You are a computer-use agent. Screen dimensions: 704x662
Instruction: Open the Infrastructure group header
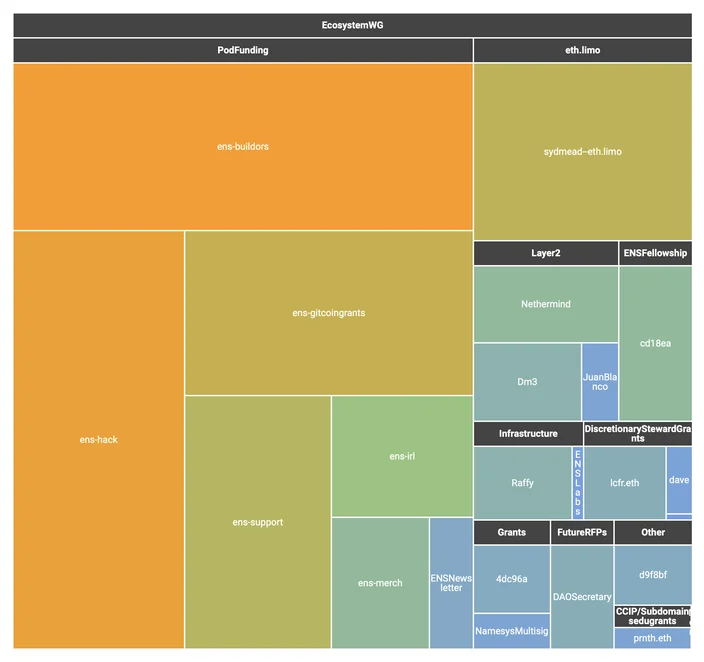(x=528, y=434)
